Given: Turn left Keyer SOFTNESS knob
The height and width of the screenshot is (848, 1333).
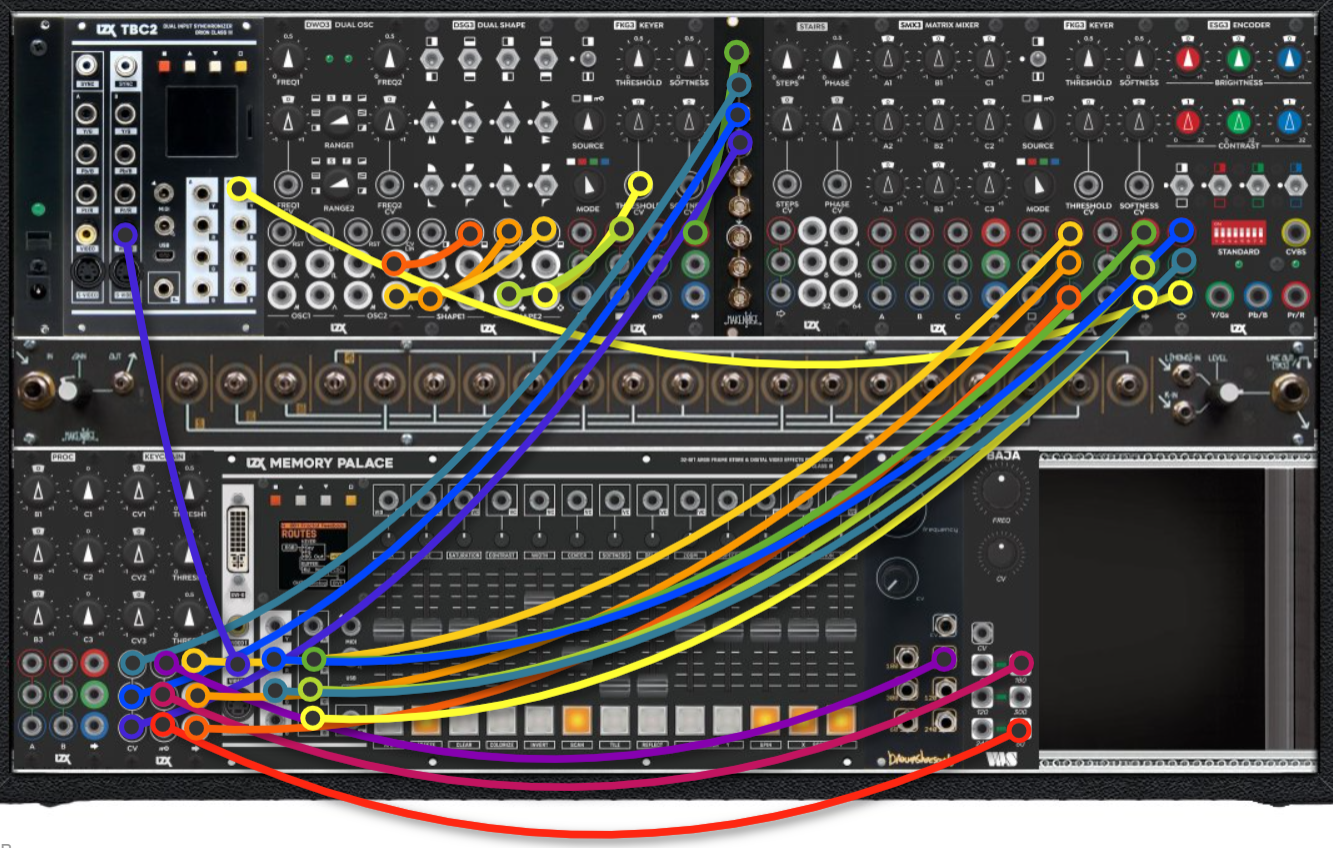Looking at the screenshot, I should click(x=687, y=60).
